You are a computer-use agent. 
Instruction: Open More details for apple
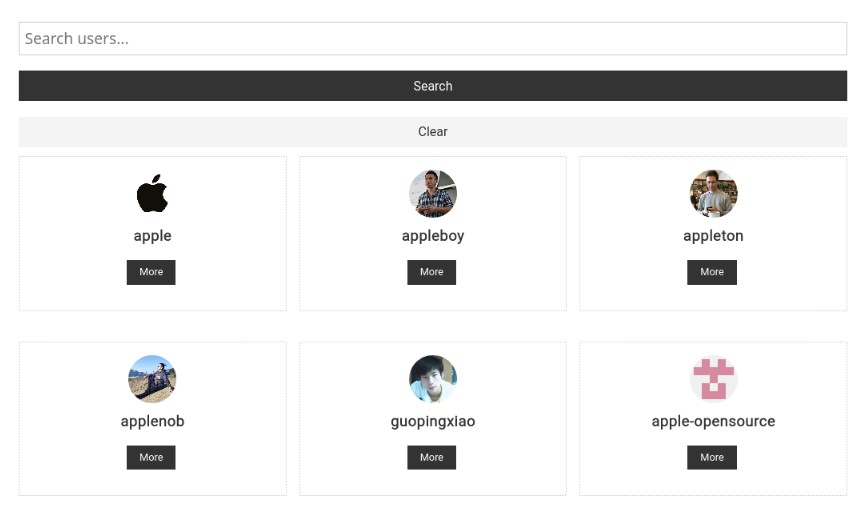[x=151, y=272]
